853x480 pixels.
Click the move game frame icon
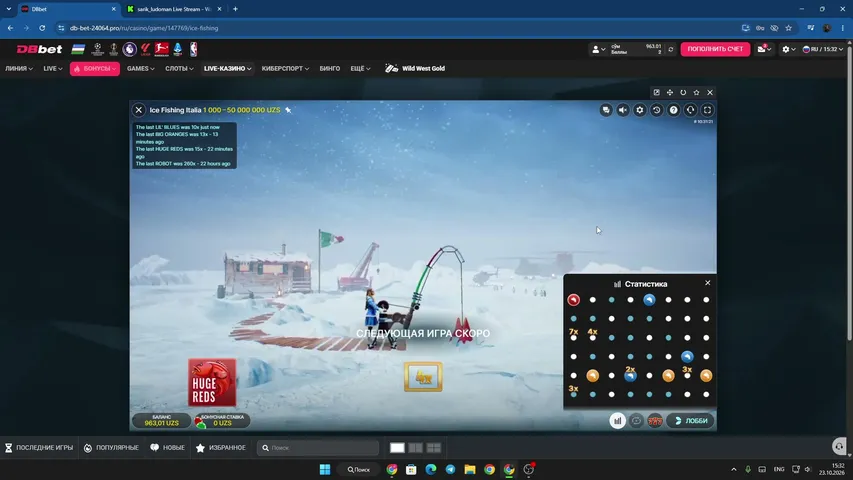[x=670, y=93]
